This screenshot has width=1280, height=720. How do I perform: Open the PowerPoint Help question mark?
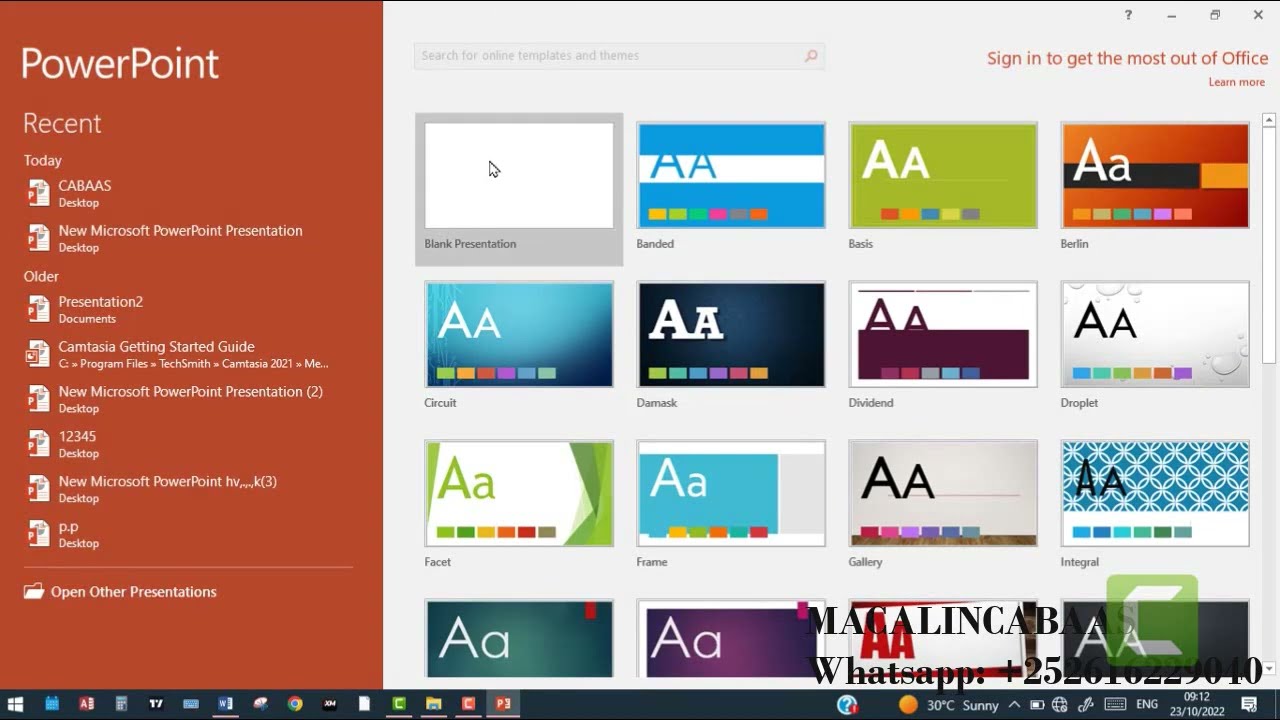1128,15
